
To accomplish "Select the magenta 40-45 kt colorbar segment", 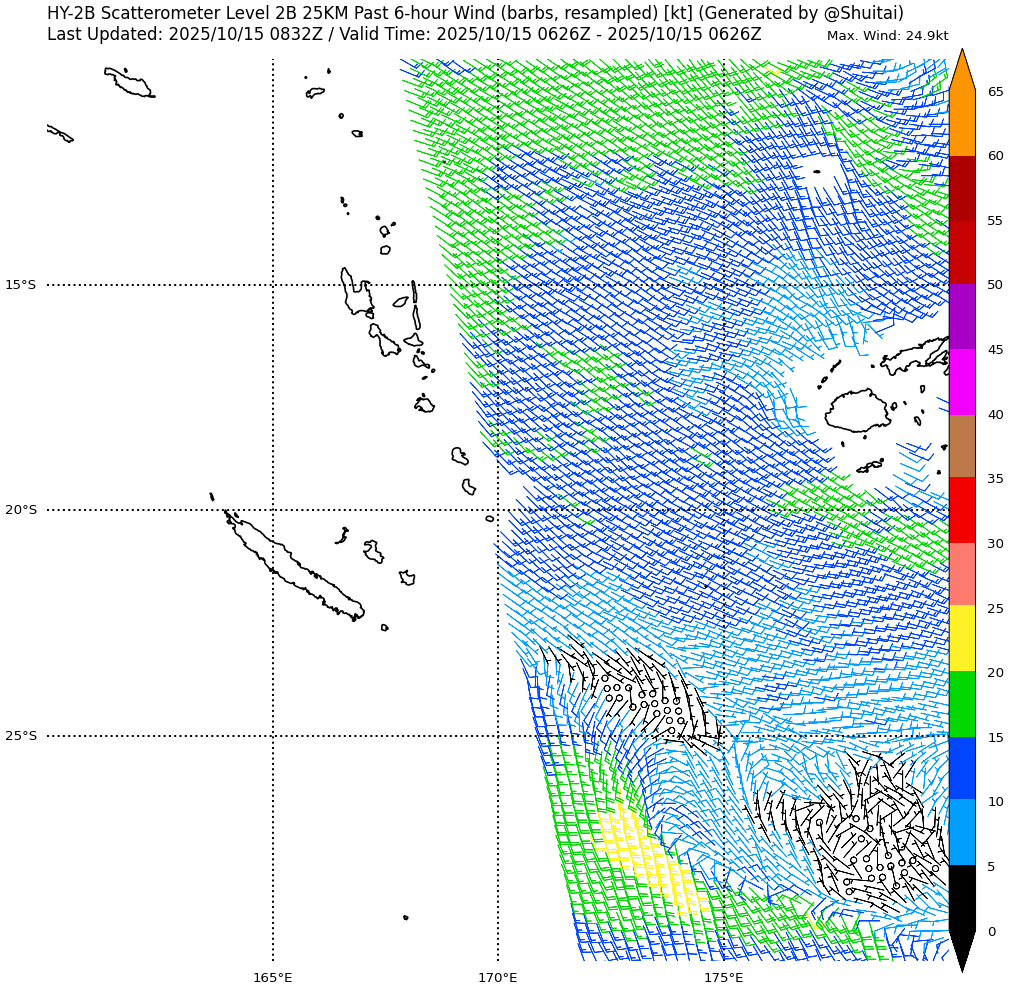I will tap(961, 381).
